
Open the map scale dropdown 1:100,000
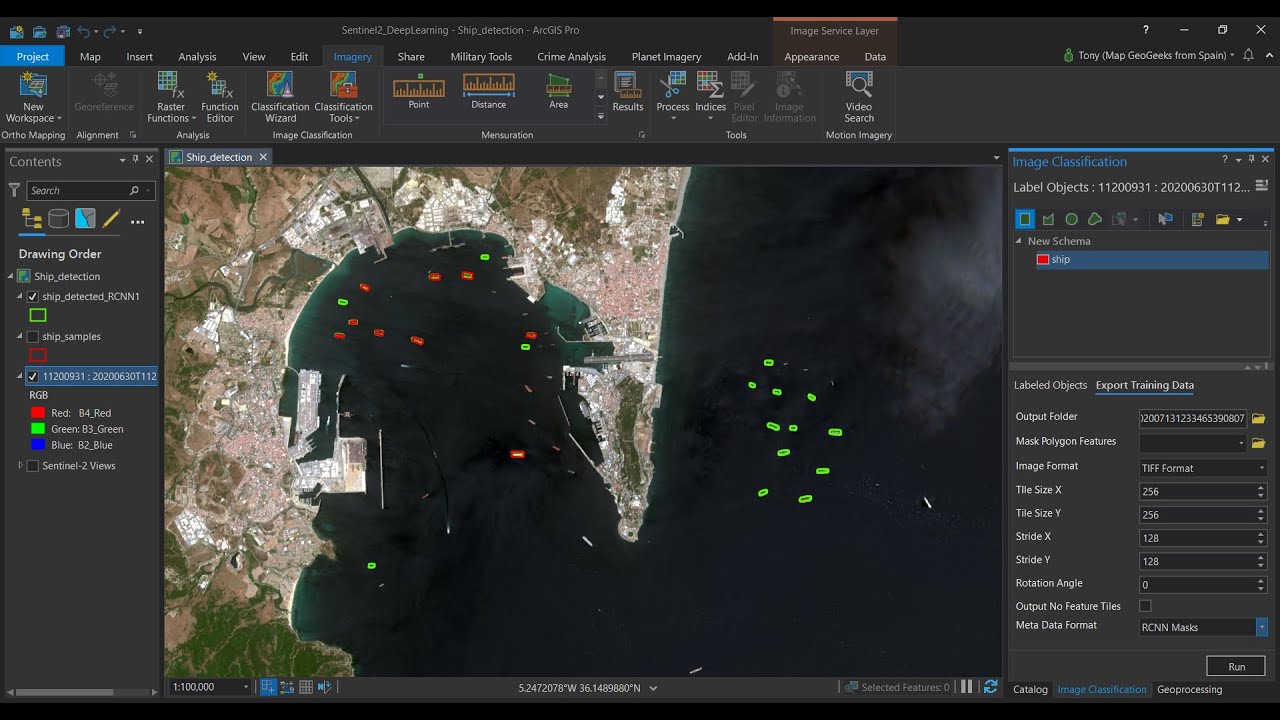[246, 687]
